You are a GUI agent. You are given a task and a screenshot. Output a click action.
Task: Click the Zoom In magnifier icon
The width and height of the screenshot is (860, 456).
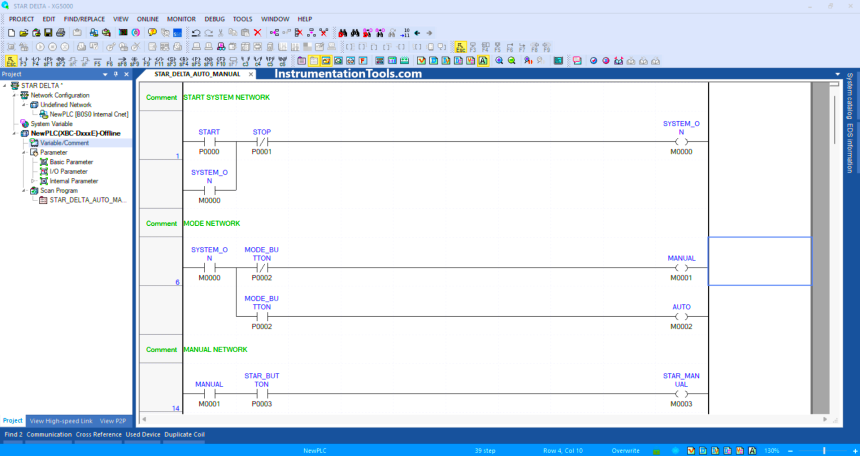click(x=499, y=61)
